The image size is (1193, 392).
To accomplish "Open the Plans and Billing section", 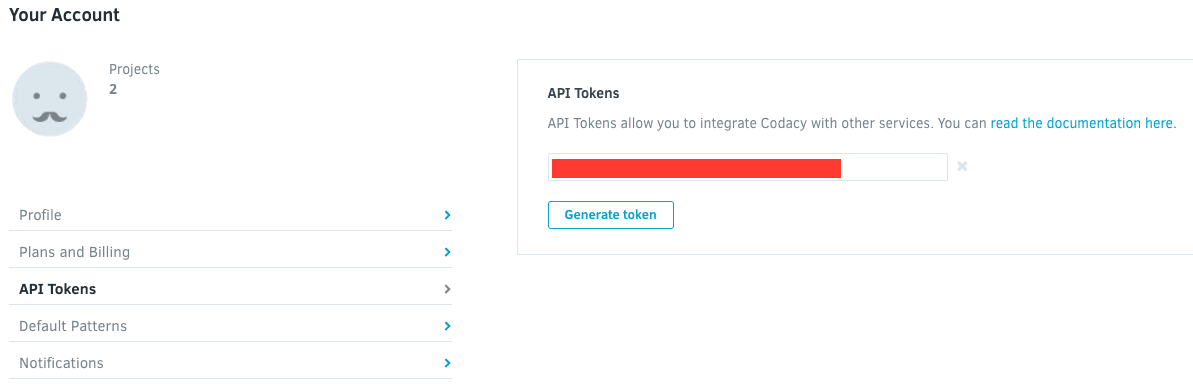I will click(231, 252).
